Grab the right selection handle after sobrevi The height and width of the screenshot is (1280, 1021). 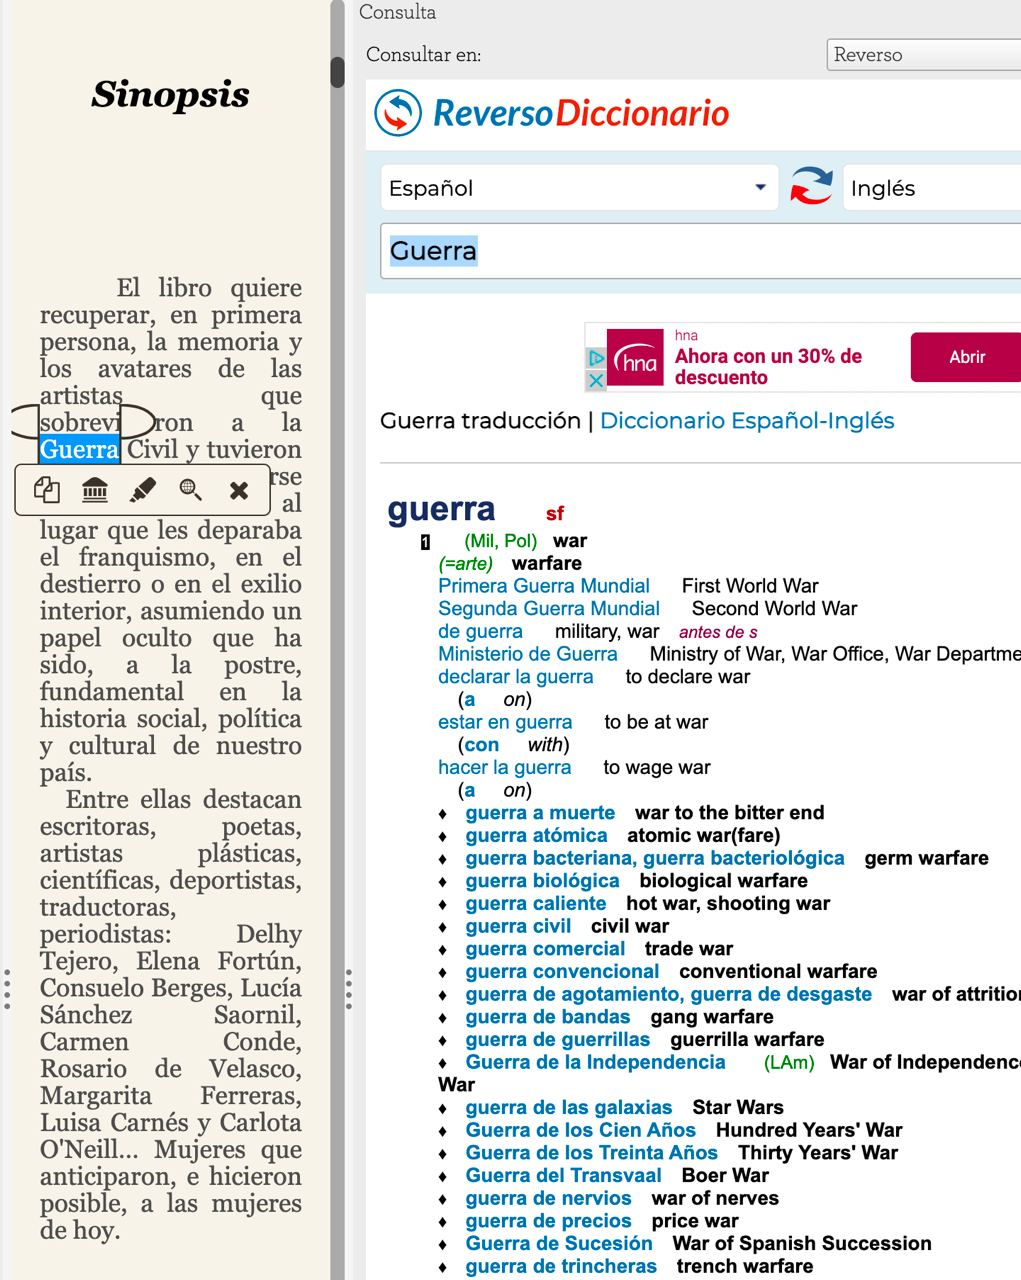[x=138, y=422]
